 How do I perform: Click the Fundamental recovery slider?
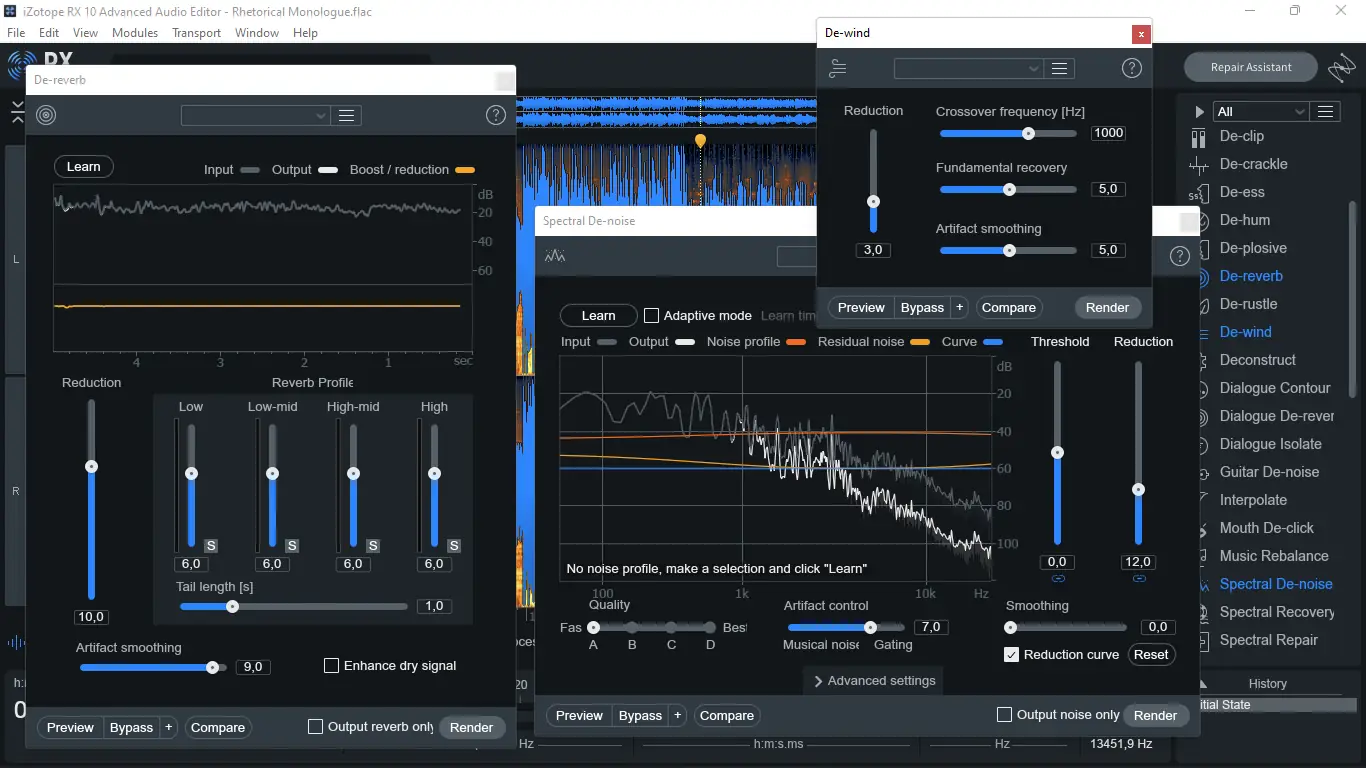point(1008,189)
